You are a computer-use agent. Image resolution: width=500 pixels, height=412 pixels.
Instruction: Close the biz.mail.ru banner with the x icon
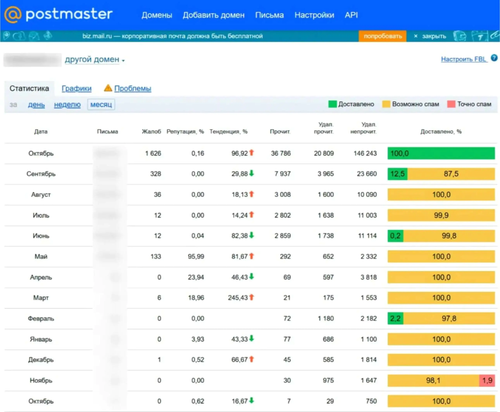415,36
